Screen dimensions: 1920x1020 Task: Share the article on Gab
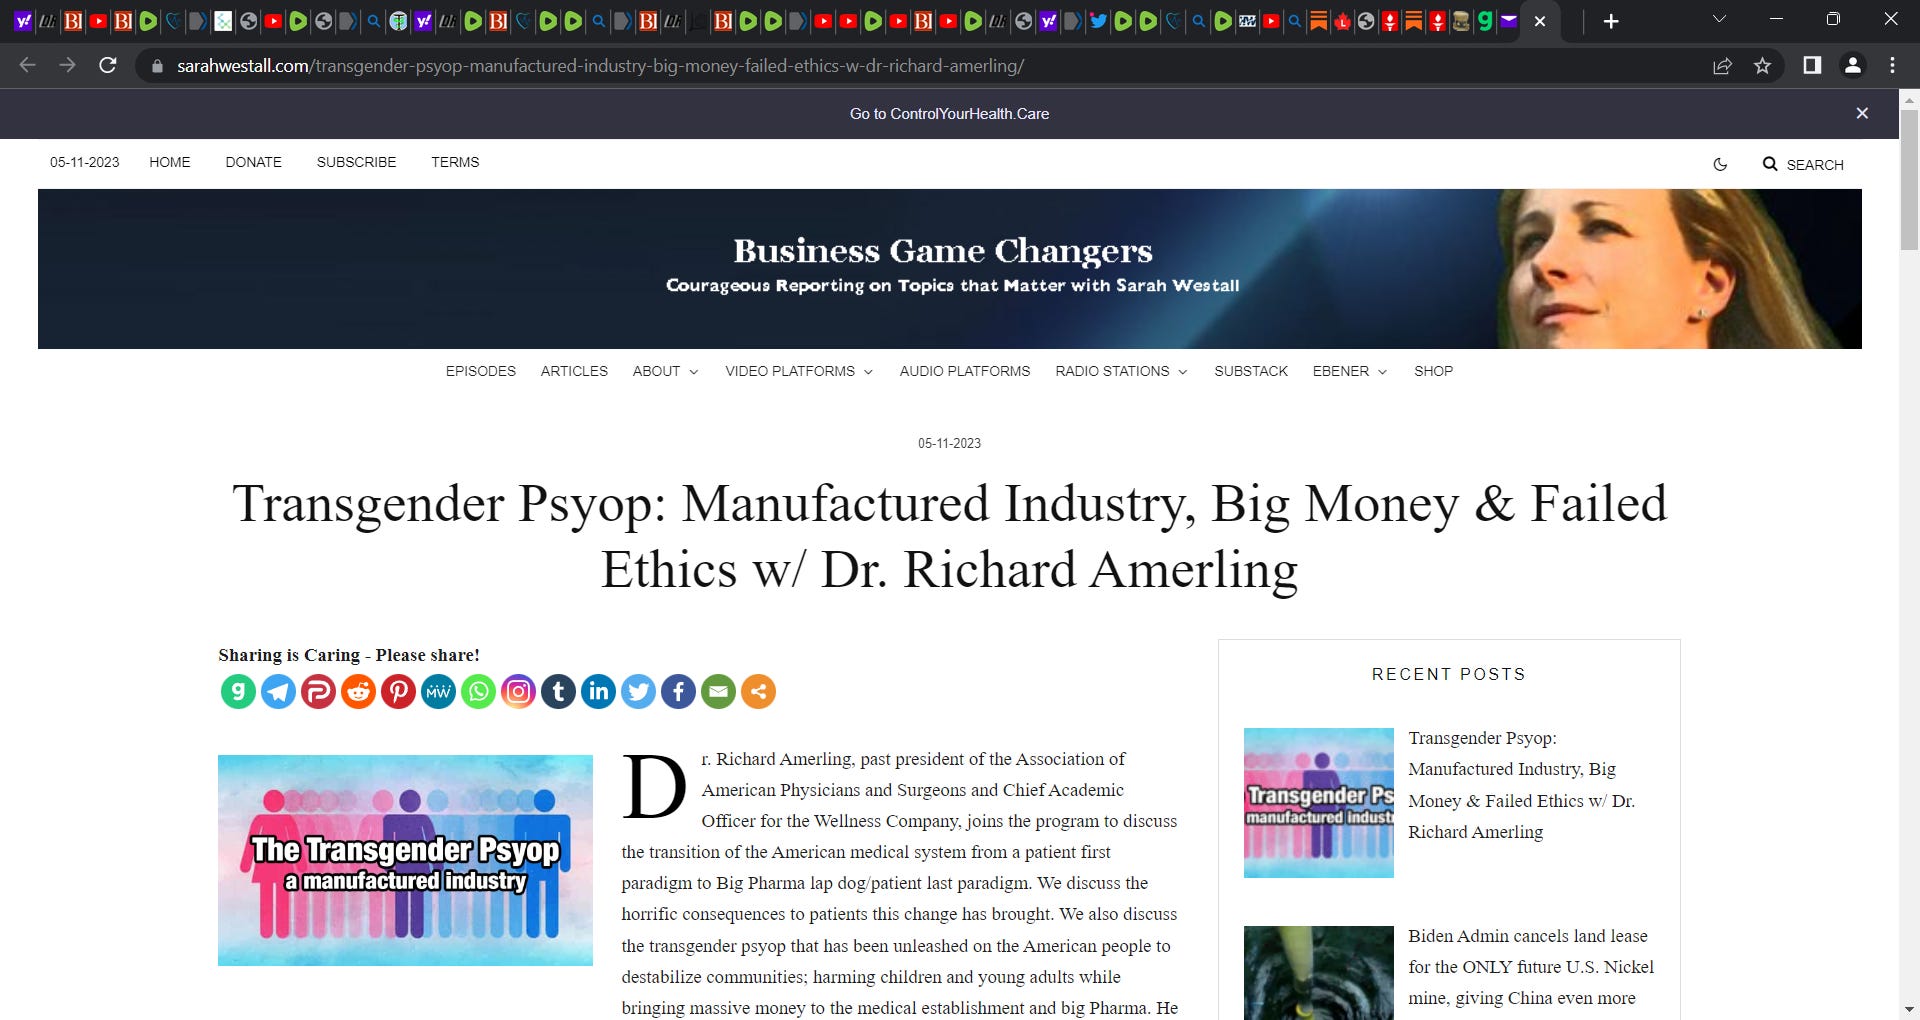(238, 691)
